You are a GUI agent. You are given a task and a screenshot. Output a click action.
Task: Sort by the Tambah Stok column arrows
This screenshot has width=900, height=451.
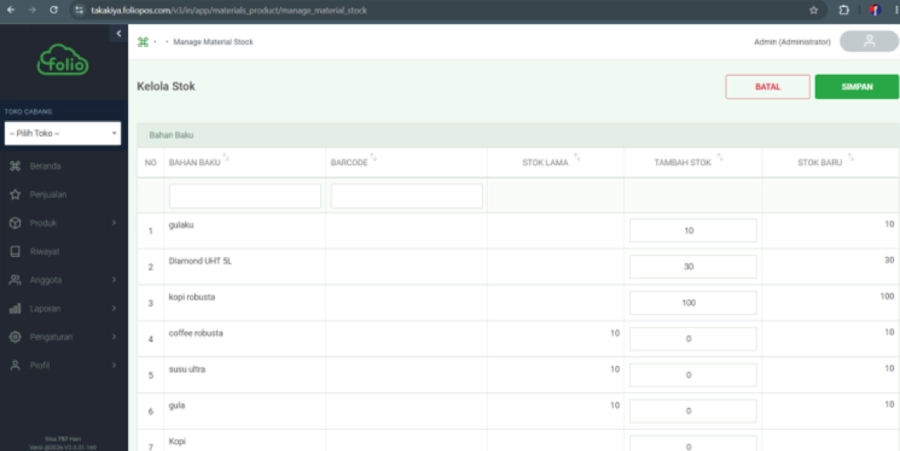pyautogui.click(x=720, y=157)
